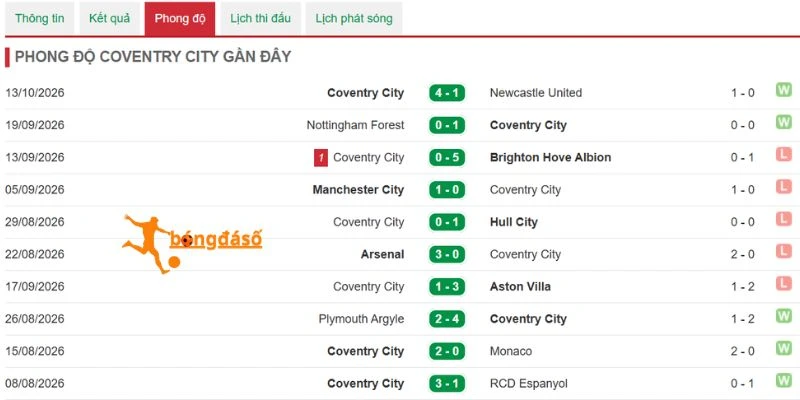Select the Lịch thi đấu tab
Viewport: 800px width, 400px height.
[260, 19]
